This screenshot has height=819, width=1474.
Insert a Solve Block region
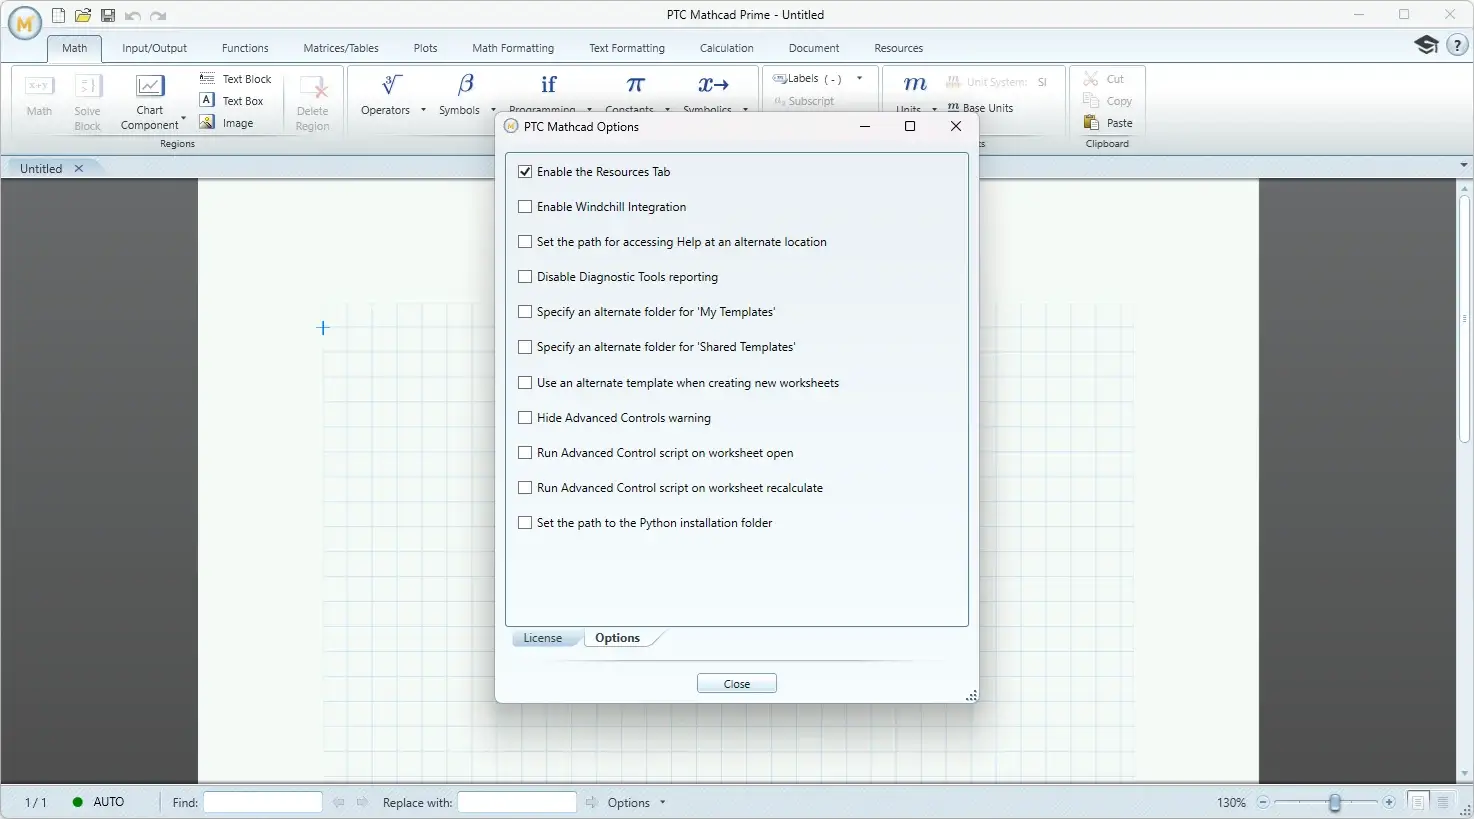click(x=88, y=102)
